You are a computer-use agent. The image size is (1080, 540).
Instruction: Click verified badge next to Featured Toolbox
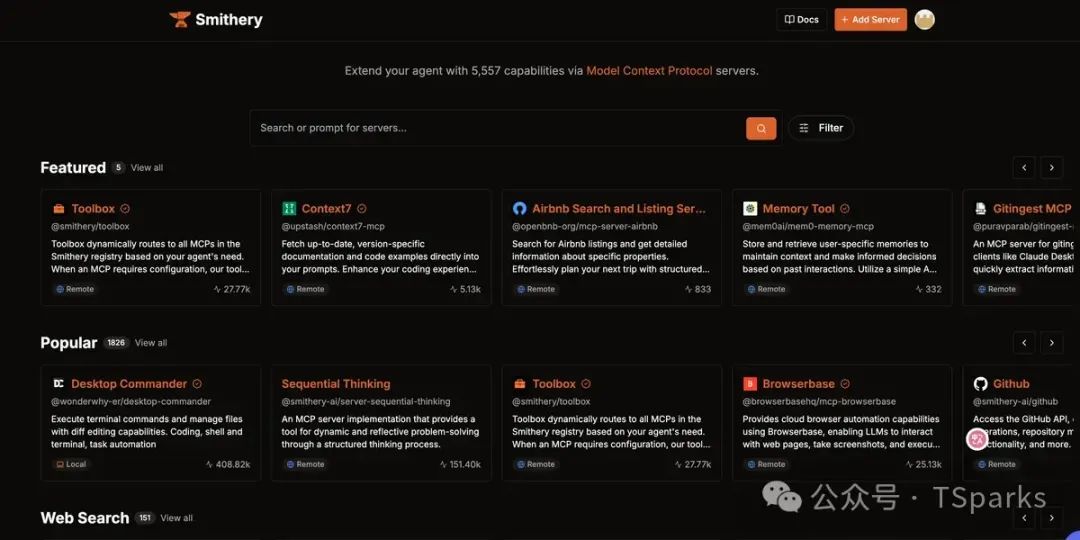click(125, 209)
